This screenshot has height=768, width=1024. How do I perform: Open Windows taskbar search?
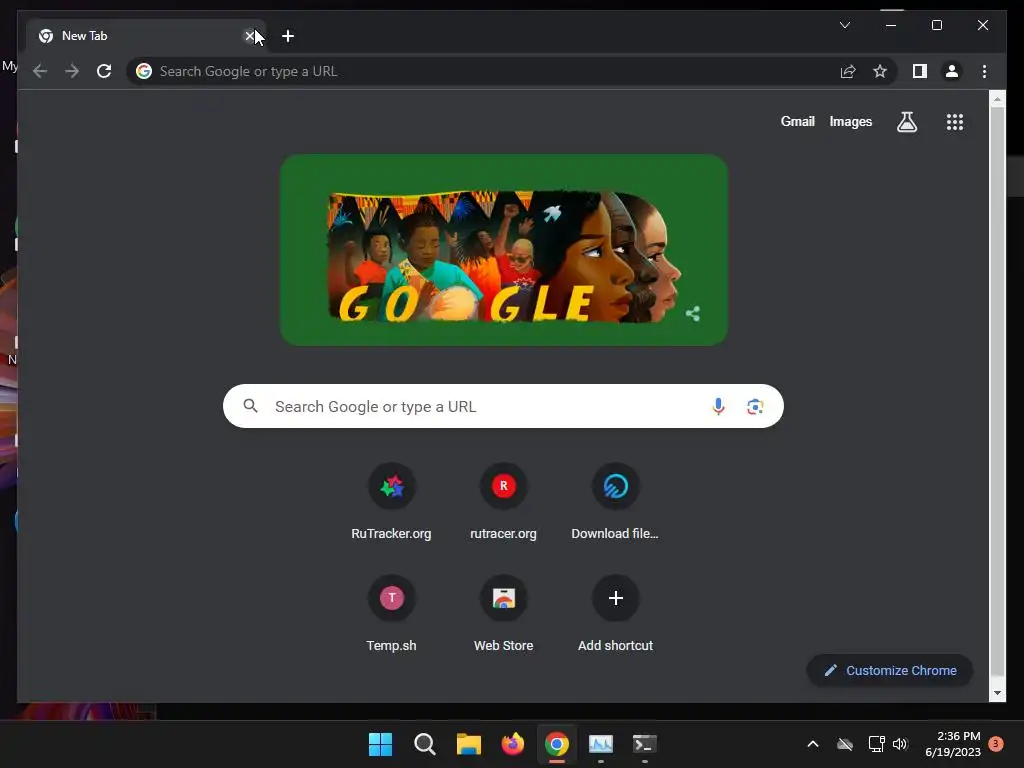pyautogui.click(x=424, y=744)
